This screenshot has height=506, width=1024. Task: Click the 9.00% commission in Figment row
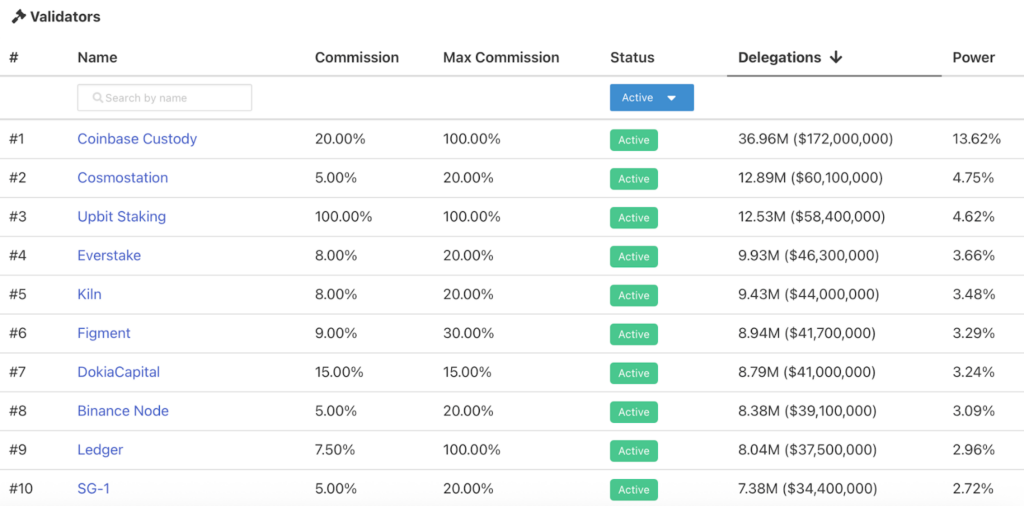pyautogui.click(x=336, y=333)
